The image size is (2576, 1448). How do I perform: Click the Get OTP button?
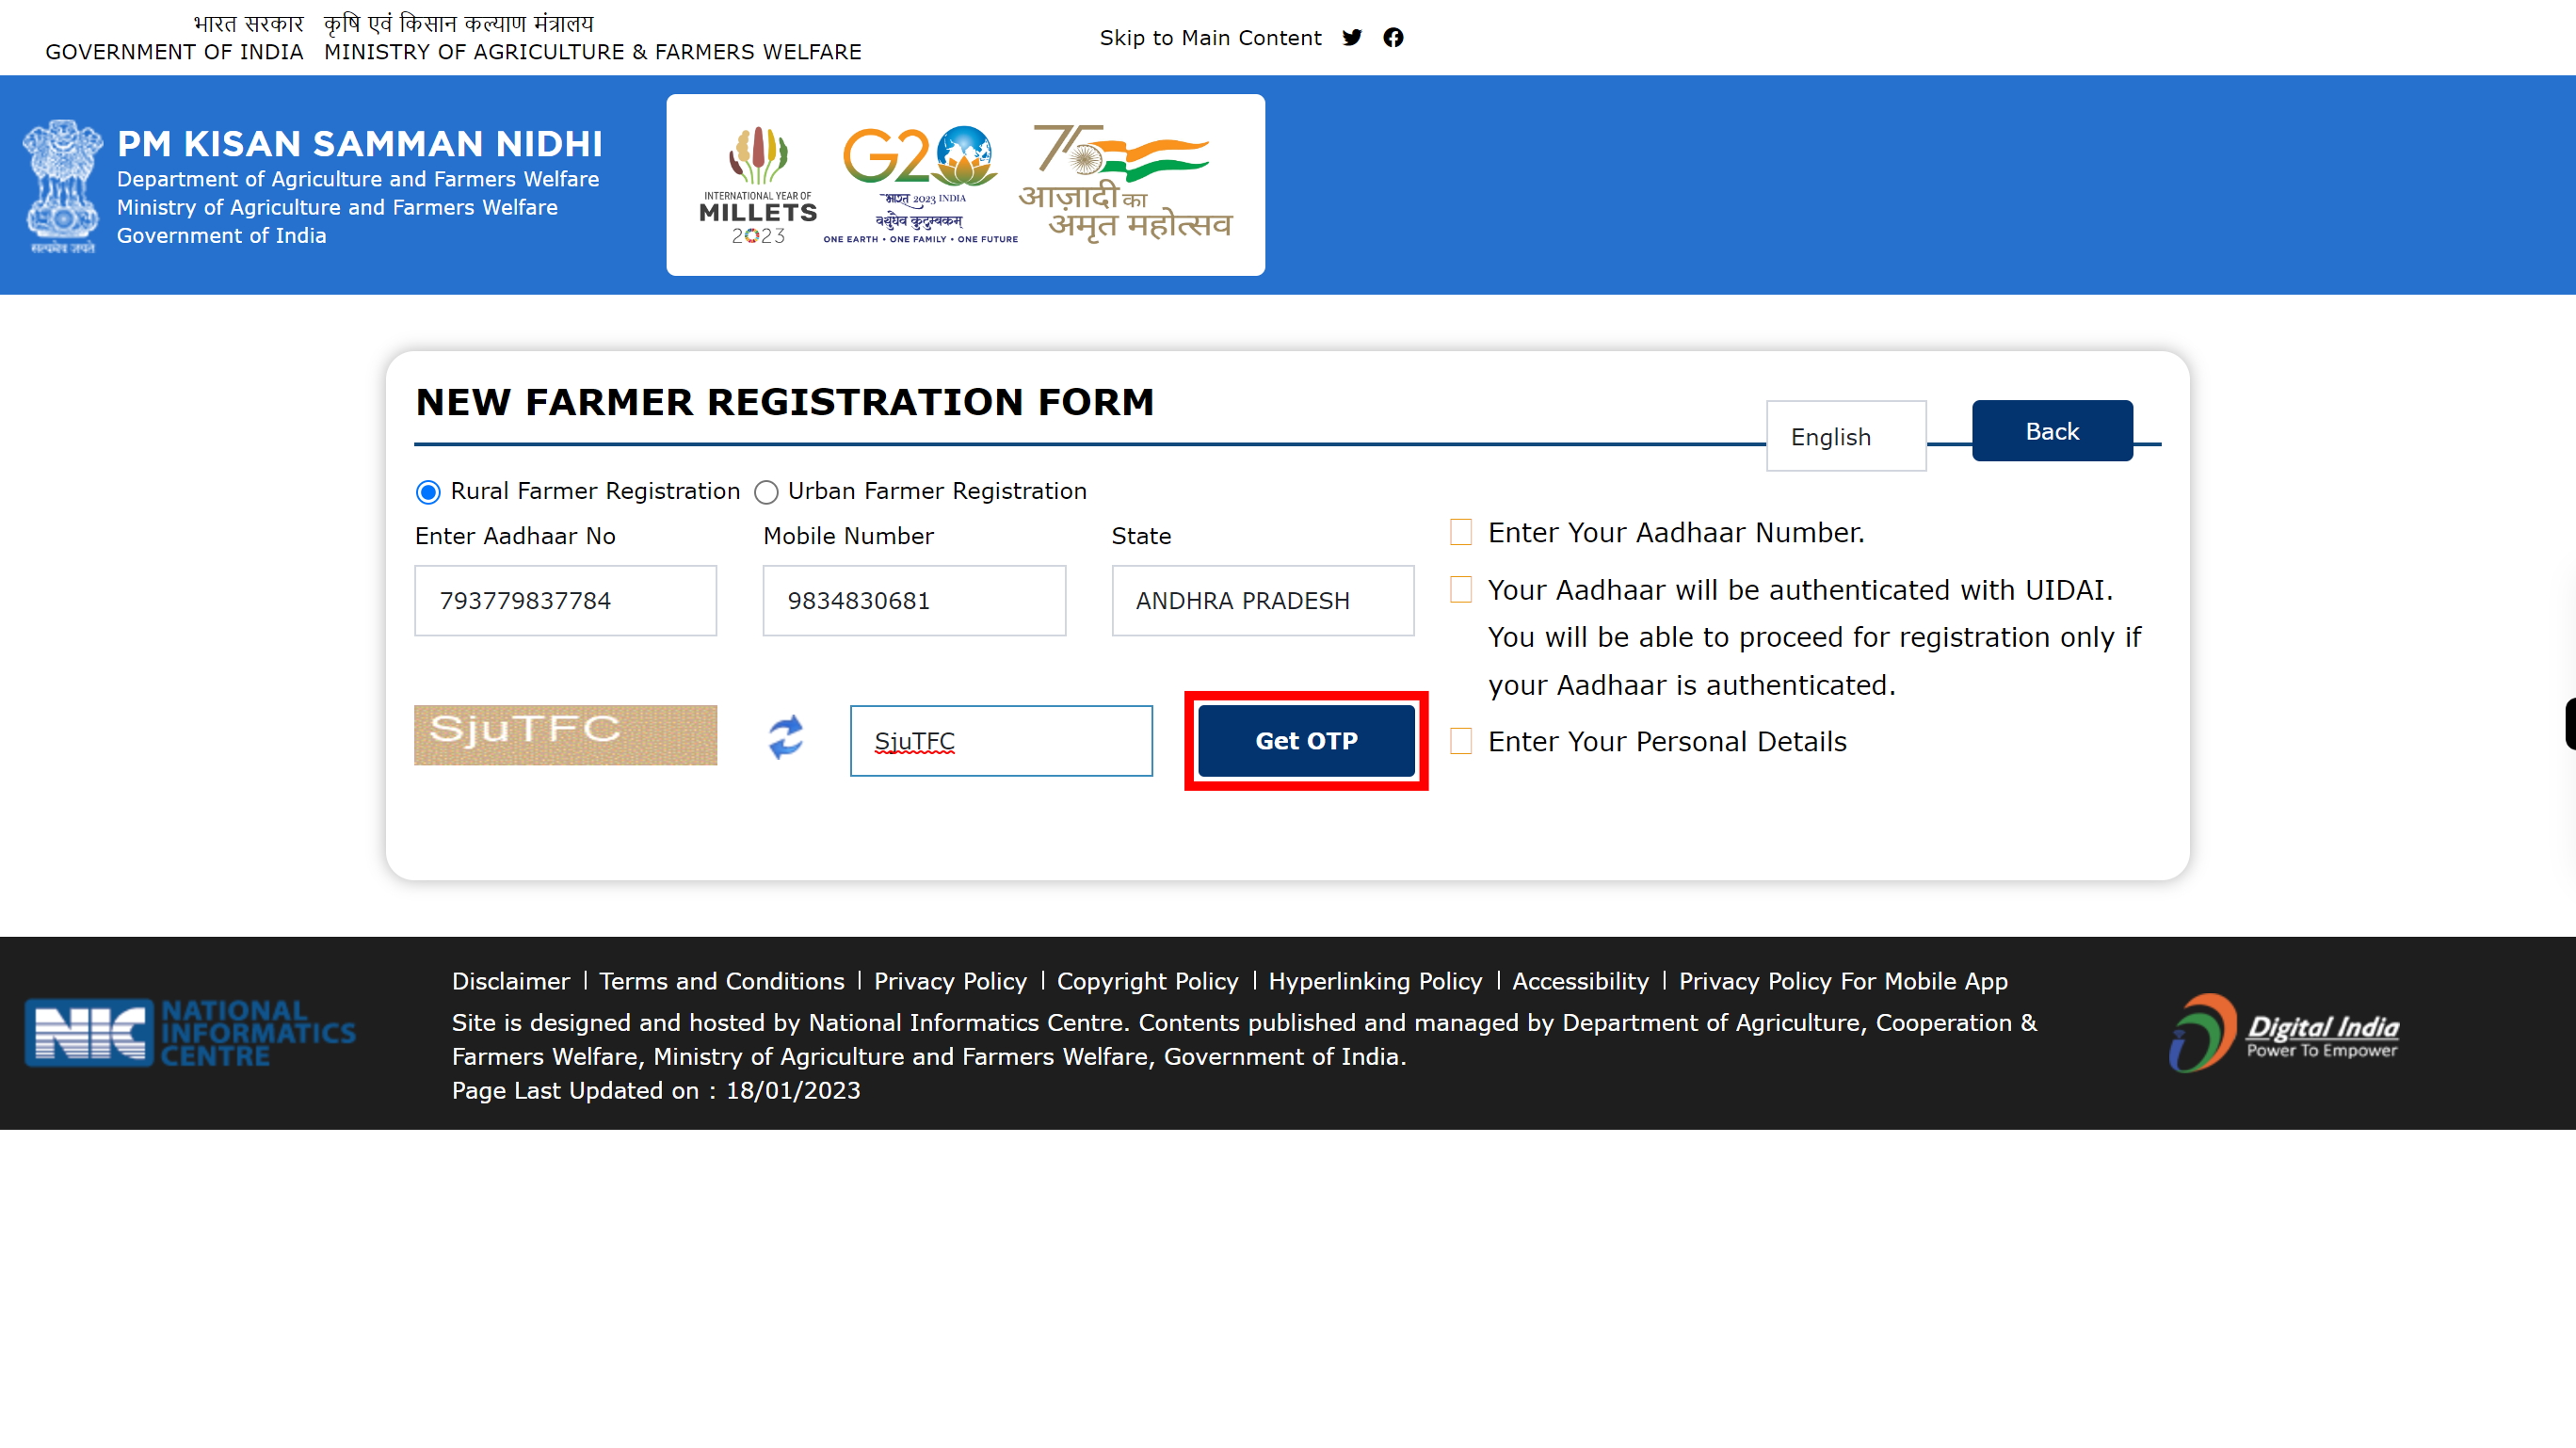(1306, 740)
